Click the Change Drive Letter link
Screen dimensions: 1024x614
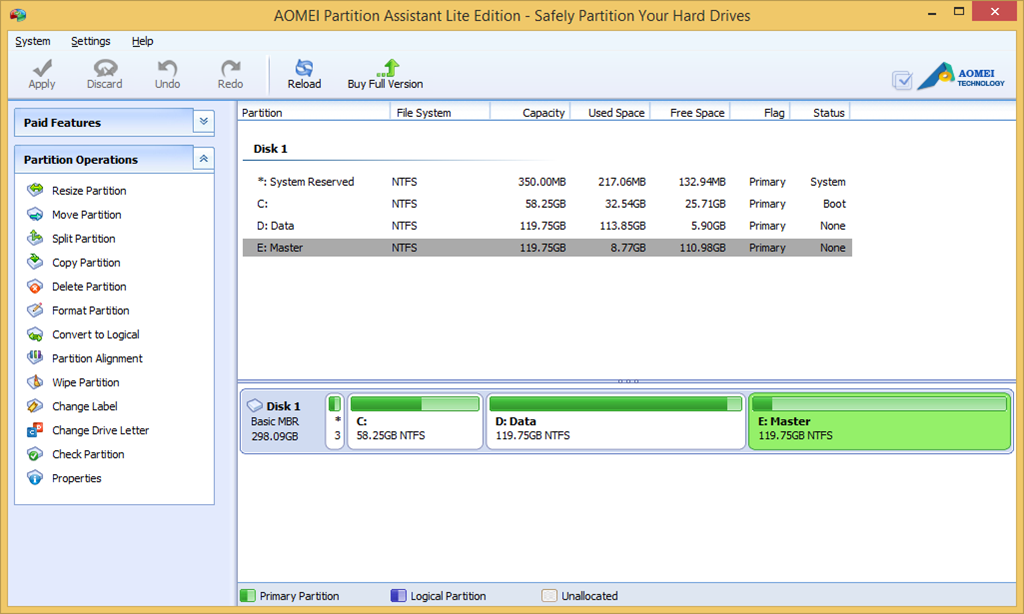101,430
